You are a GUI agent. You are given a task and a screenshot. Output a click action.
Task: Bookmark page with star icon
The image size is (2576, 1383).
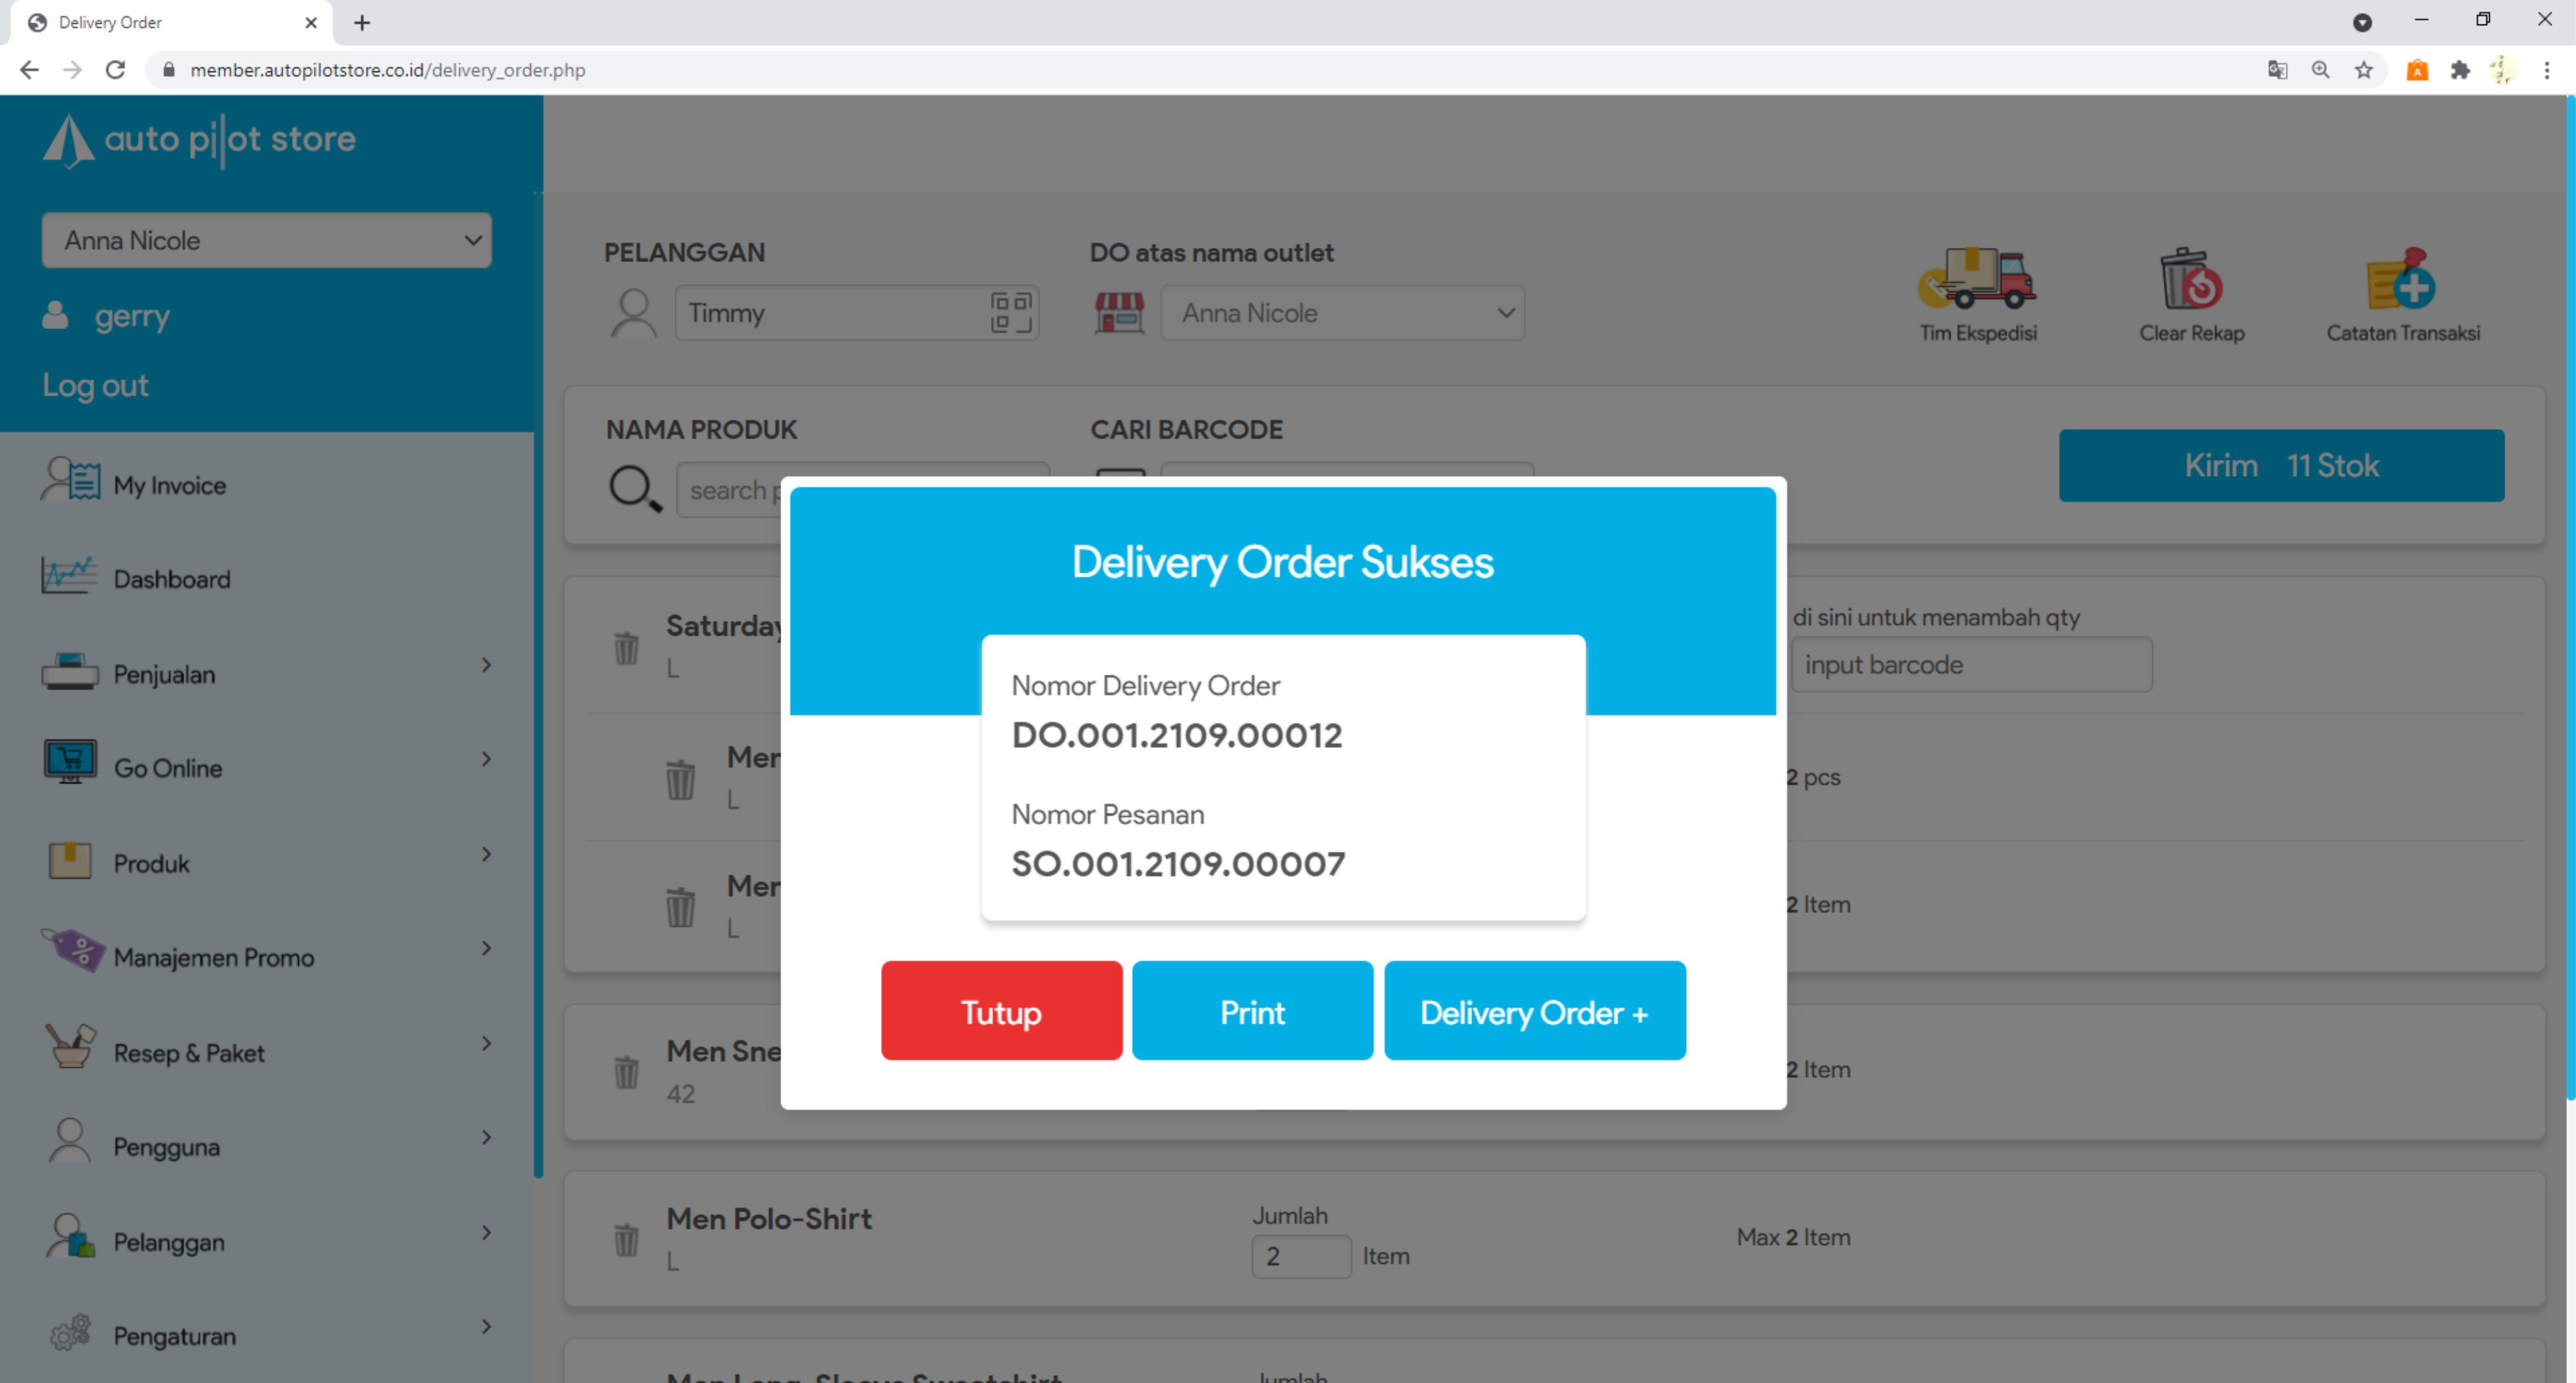tap(2363, 70)
